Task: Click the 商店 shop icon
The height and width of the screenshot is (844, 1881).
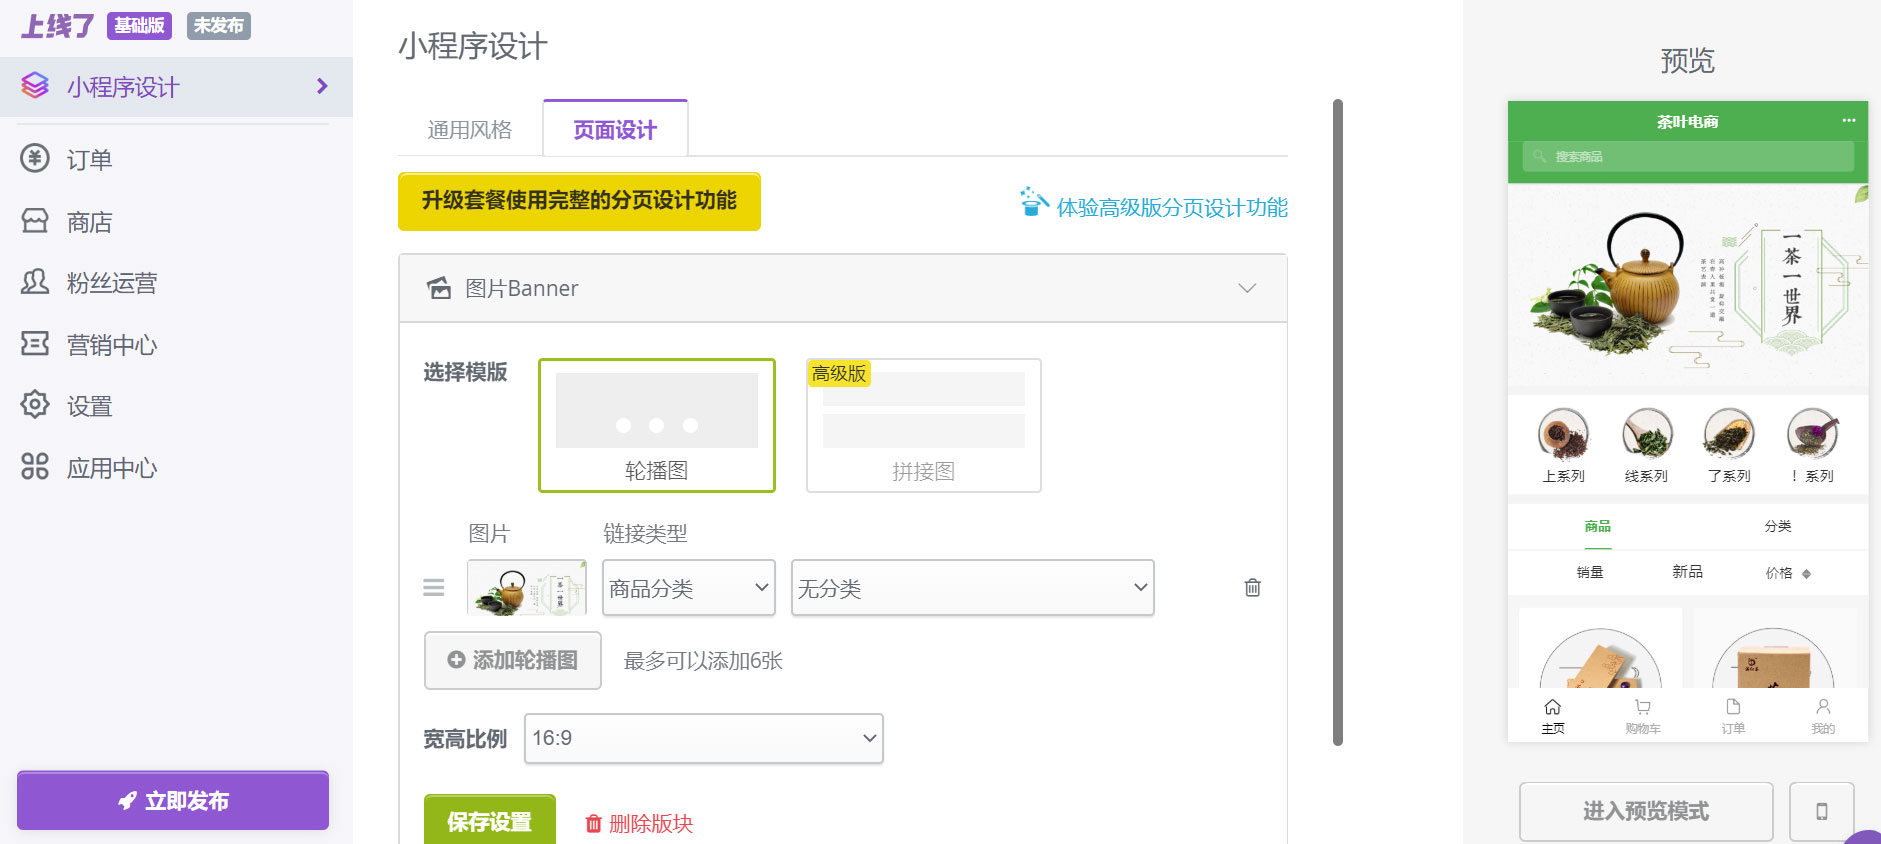Action: pos(35,220)
